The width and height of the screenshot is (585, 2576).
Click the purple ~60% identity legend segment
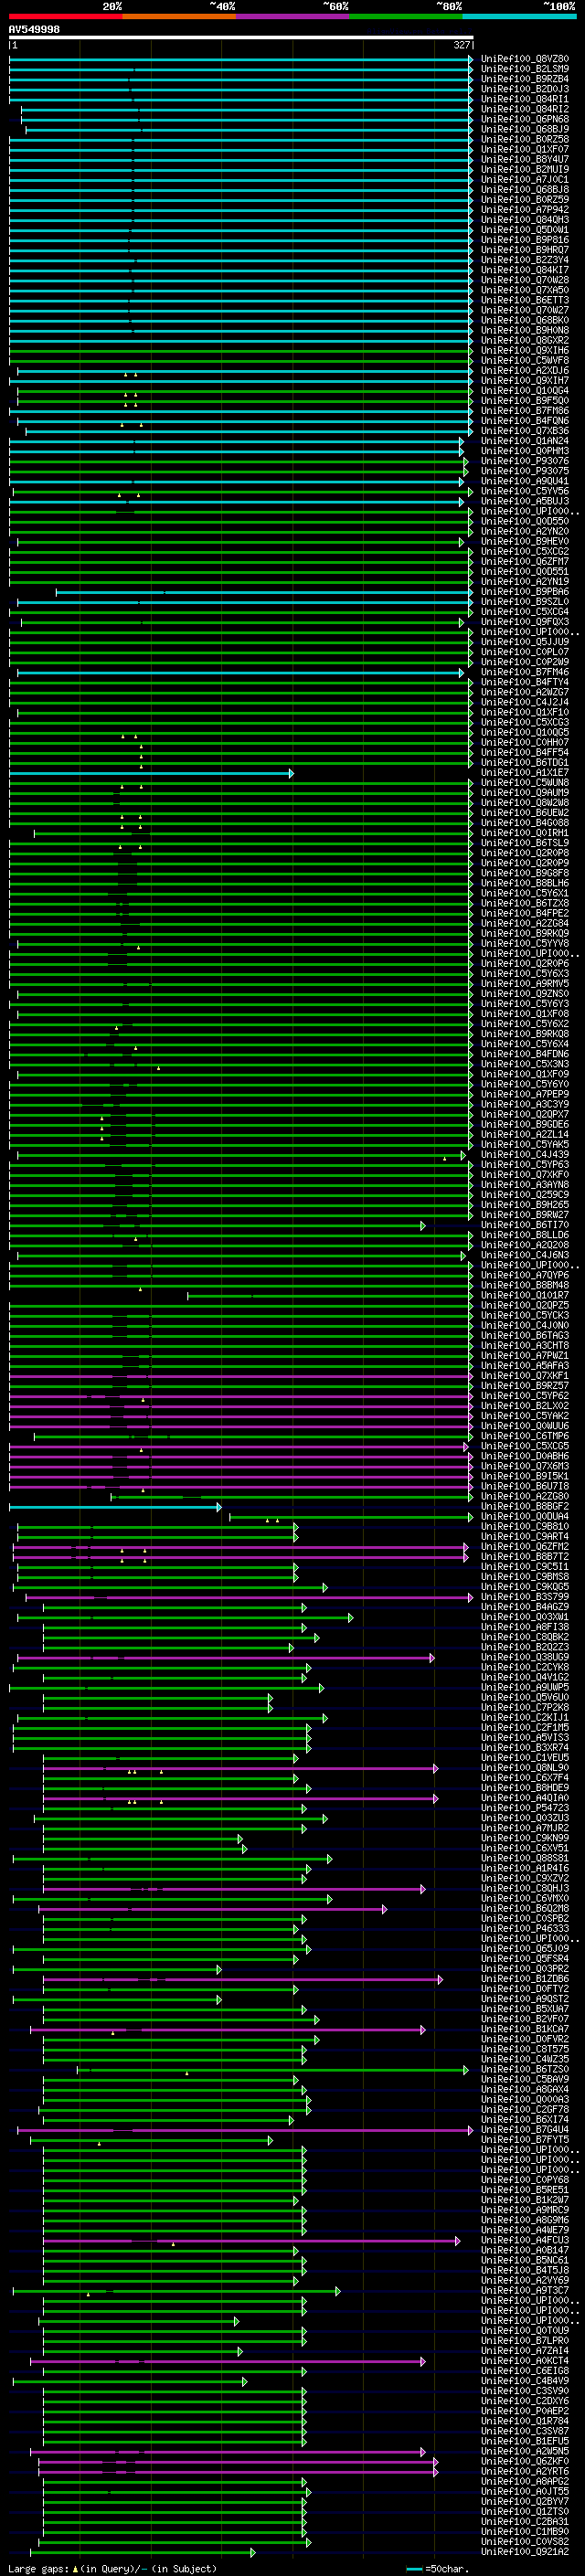(293, 17)
